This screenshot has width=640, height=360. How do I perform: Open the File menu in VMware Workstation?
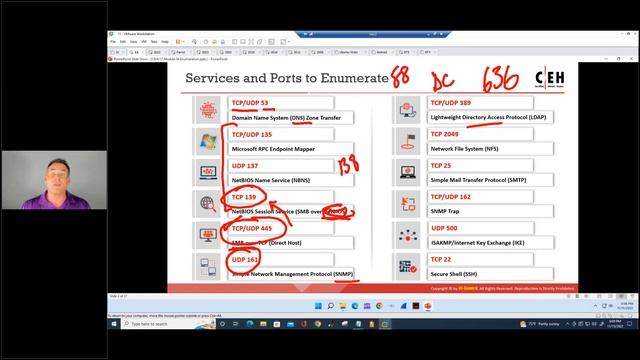click(x=113, y=42)
